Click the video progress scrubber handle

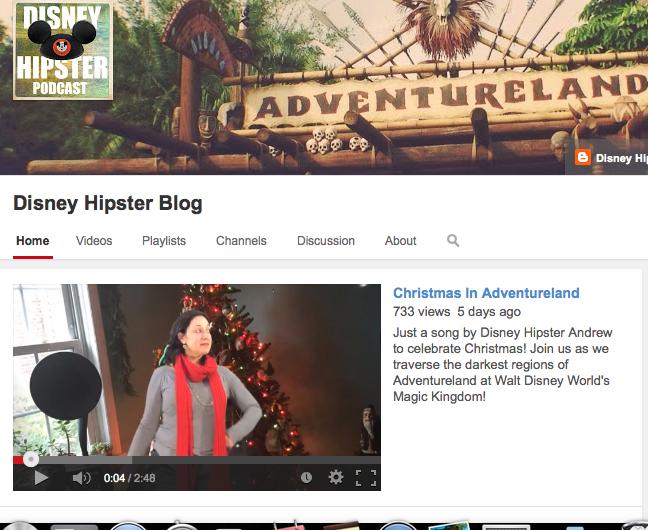(31, 459)
